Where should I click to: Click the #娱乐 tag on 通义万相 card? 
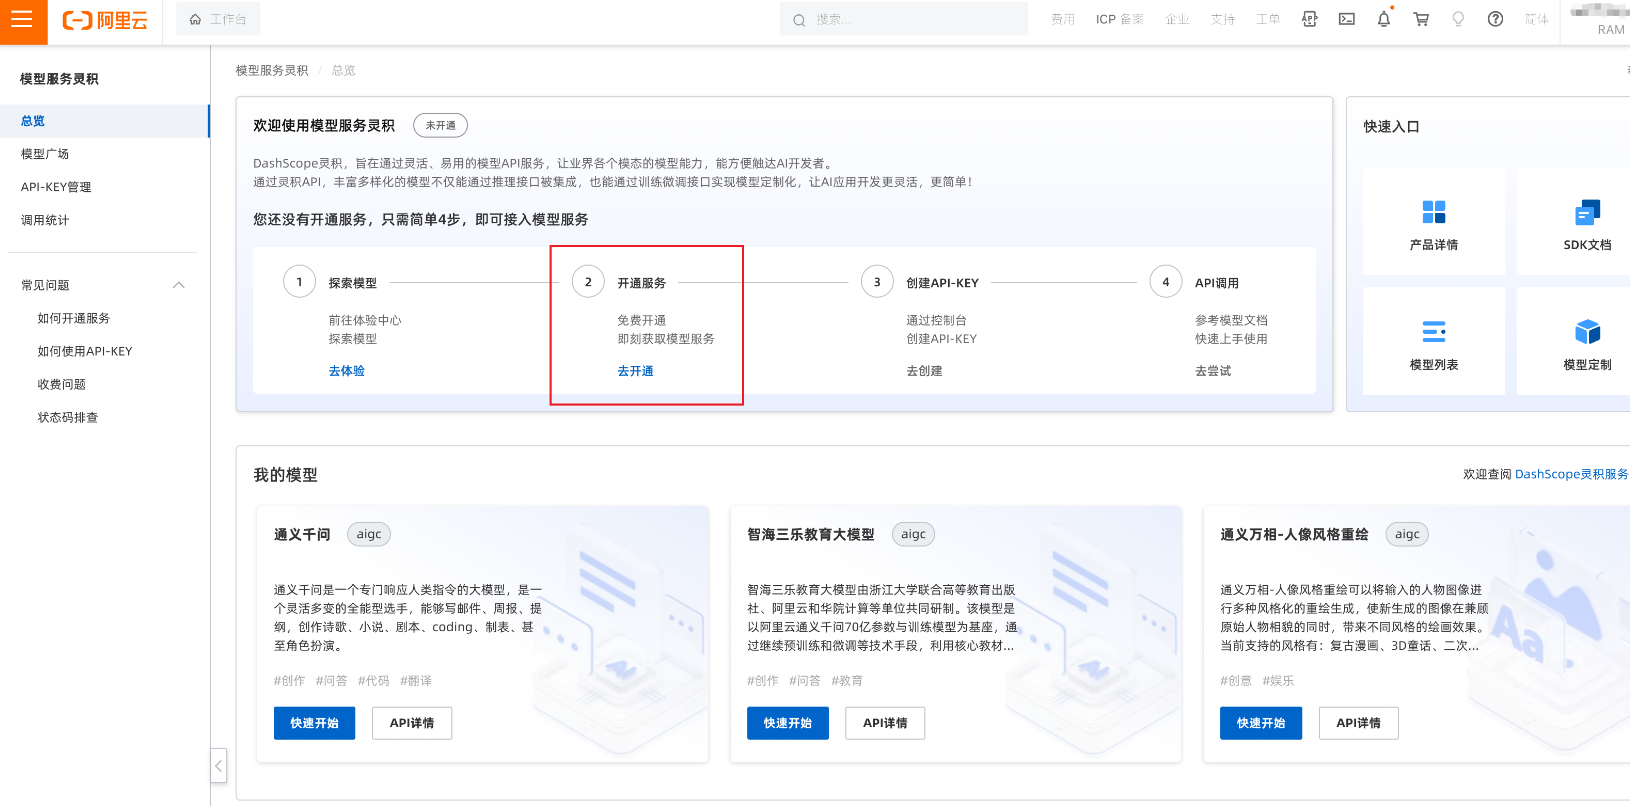coord(1278,681)
